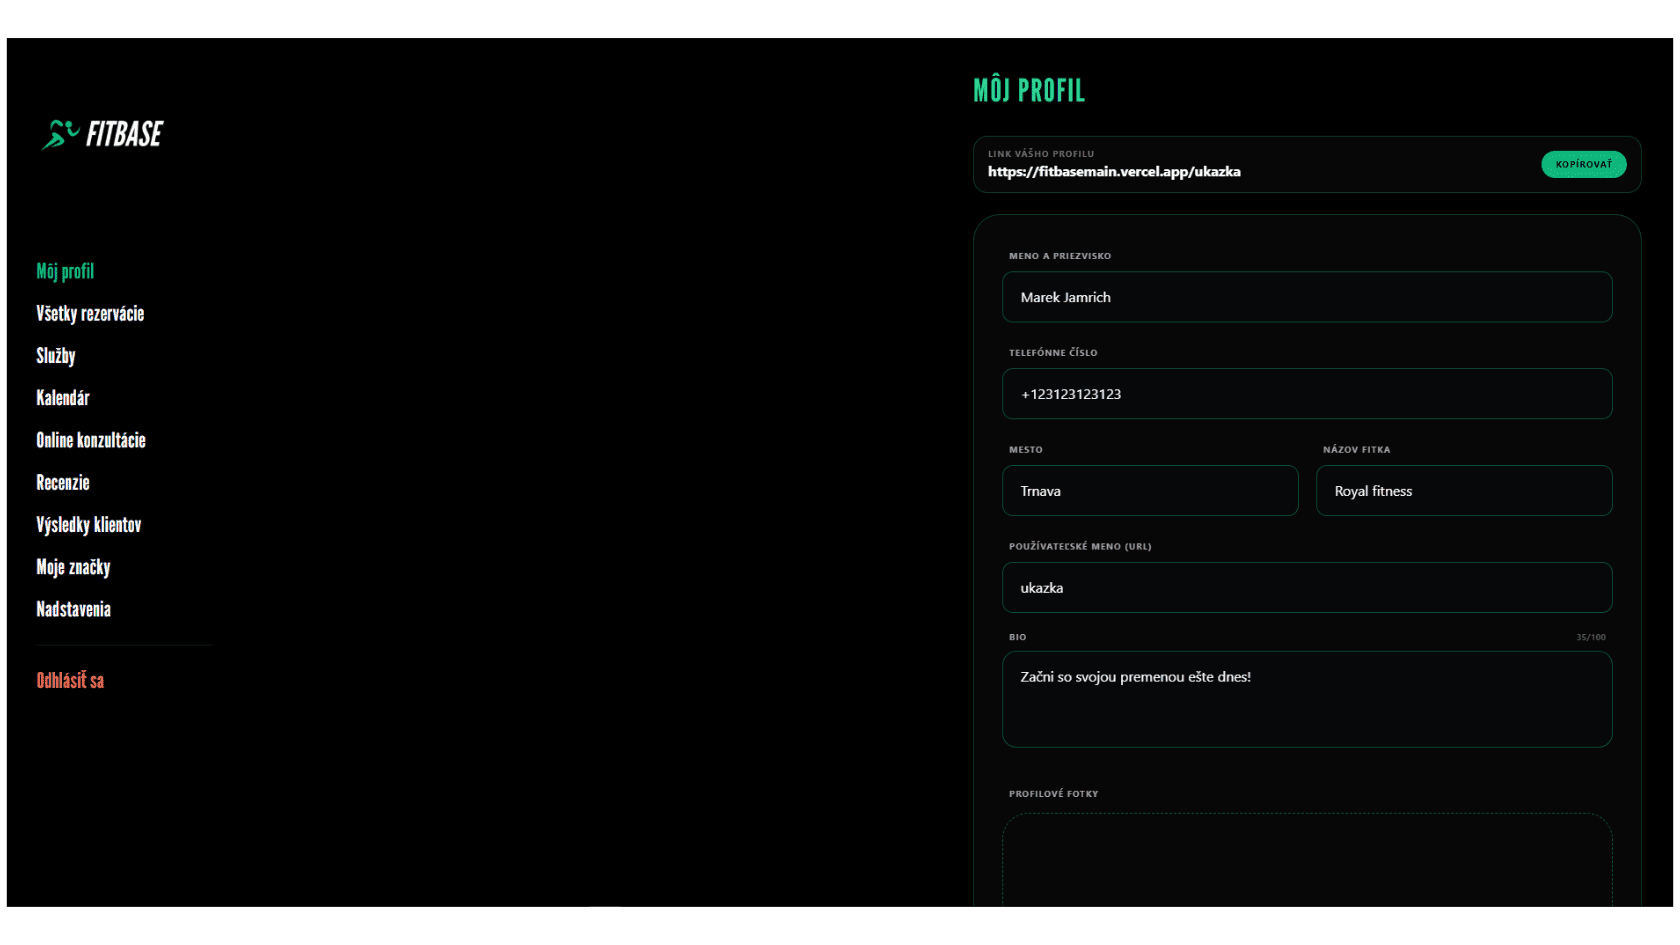Open the Moje značky page

click(x=72, y=567)
